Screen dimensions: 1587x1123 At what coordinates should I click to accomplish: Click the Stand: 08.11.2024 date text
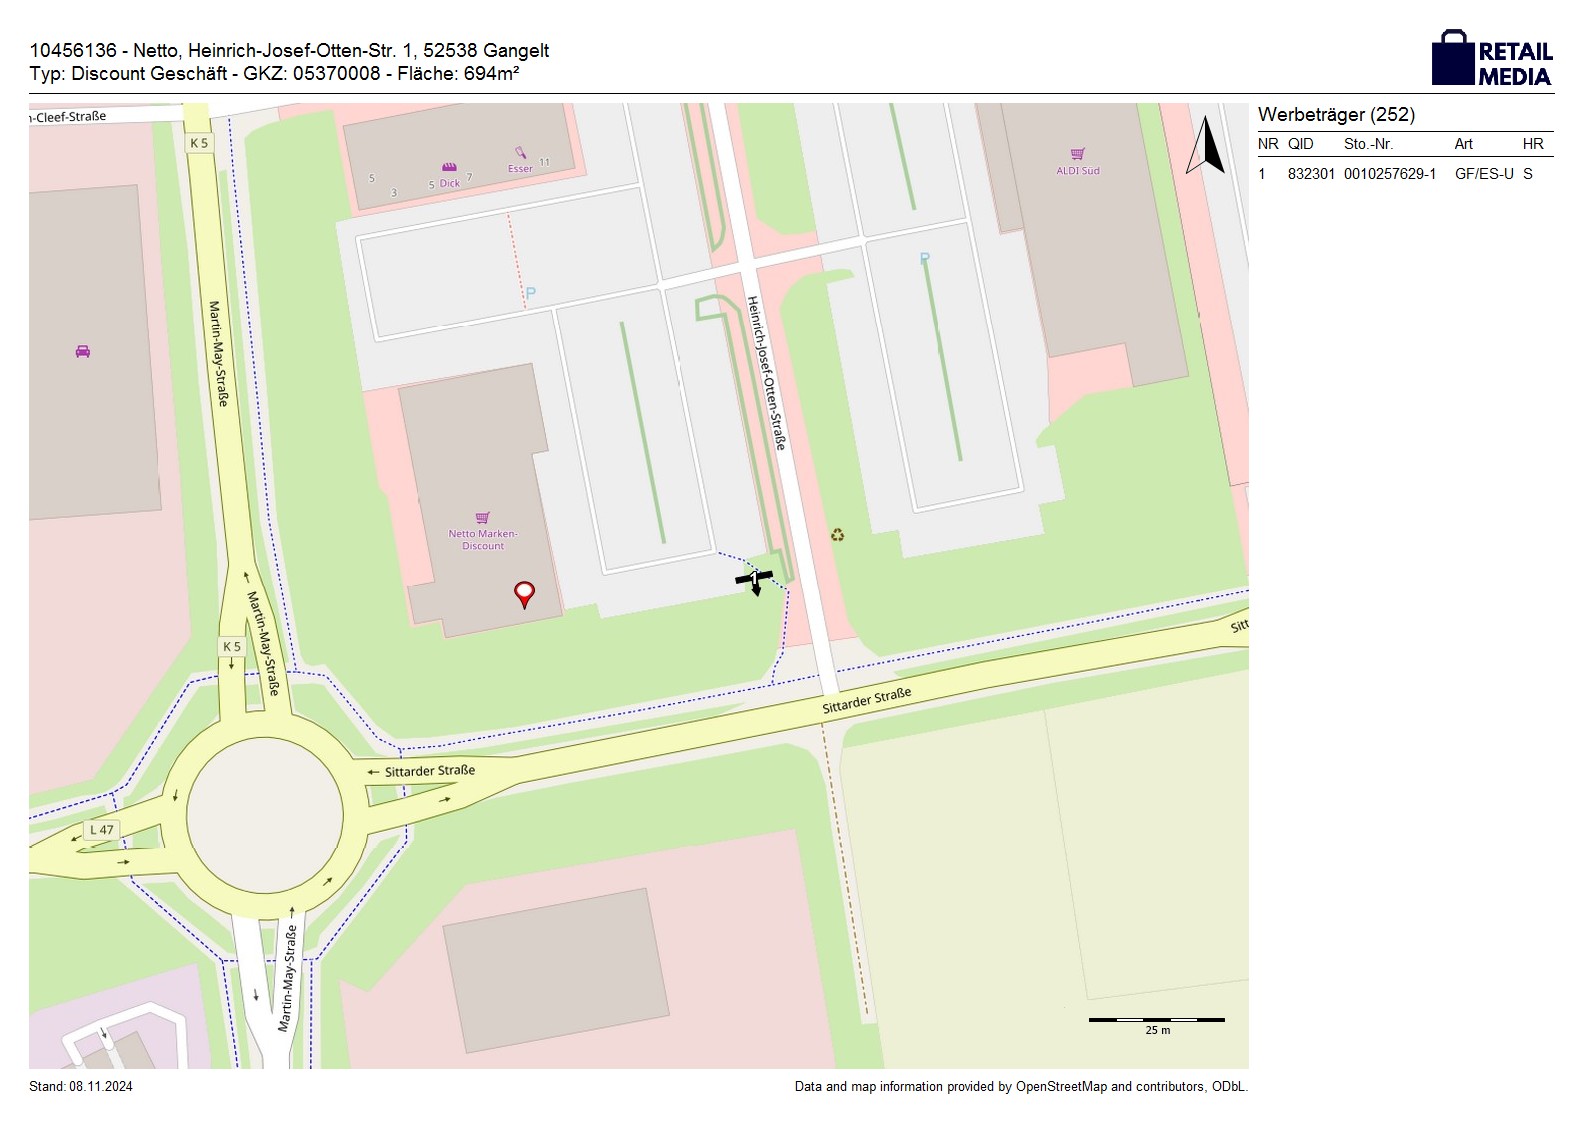81,1087
